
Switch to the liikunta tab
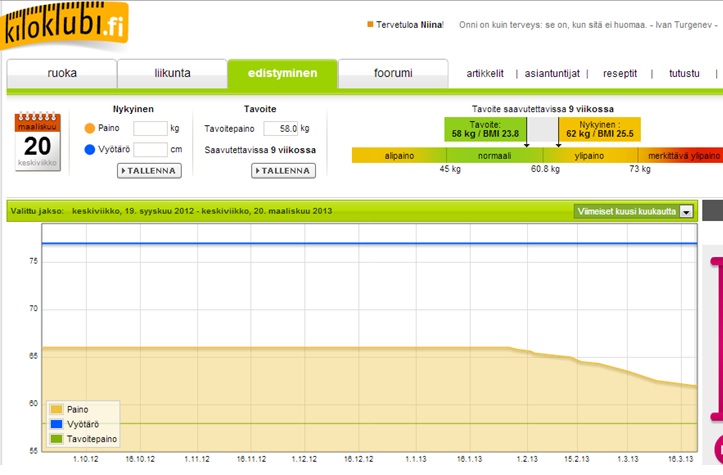(172, 74)
